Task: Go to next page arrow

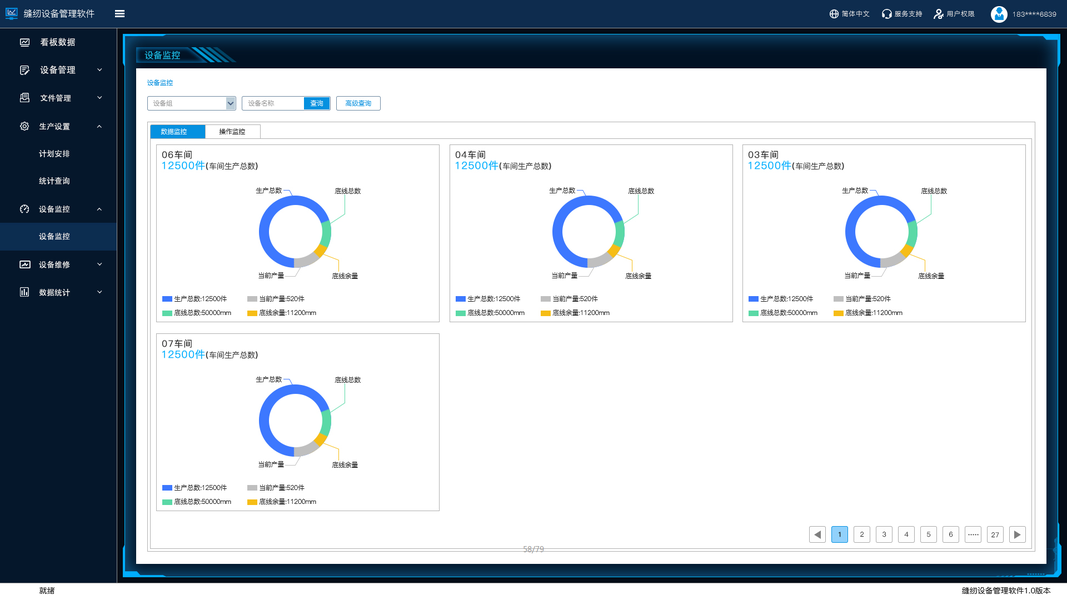Action: [1017, 535]
